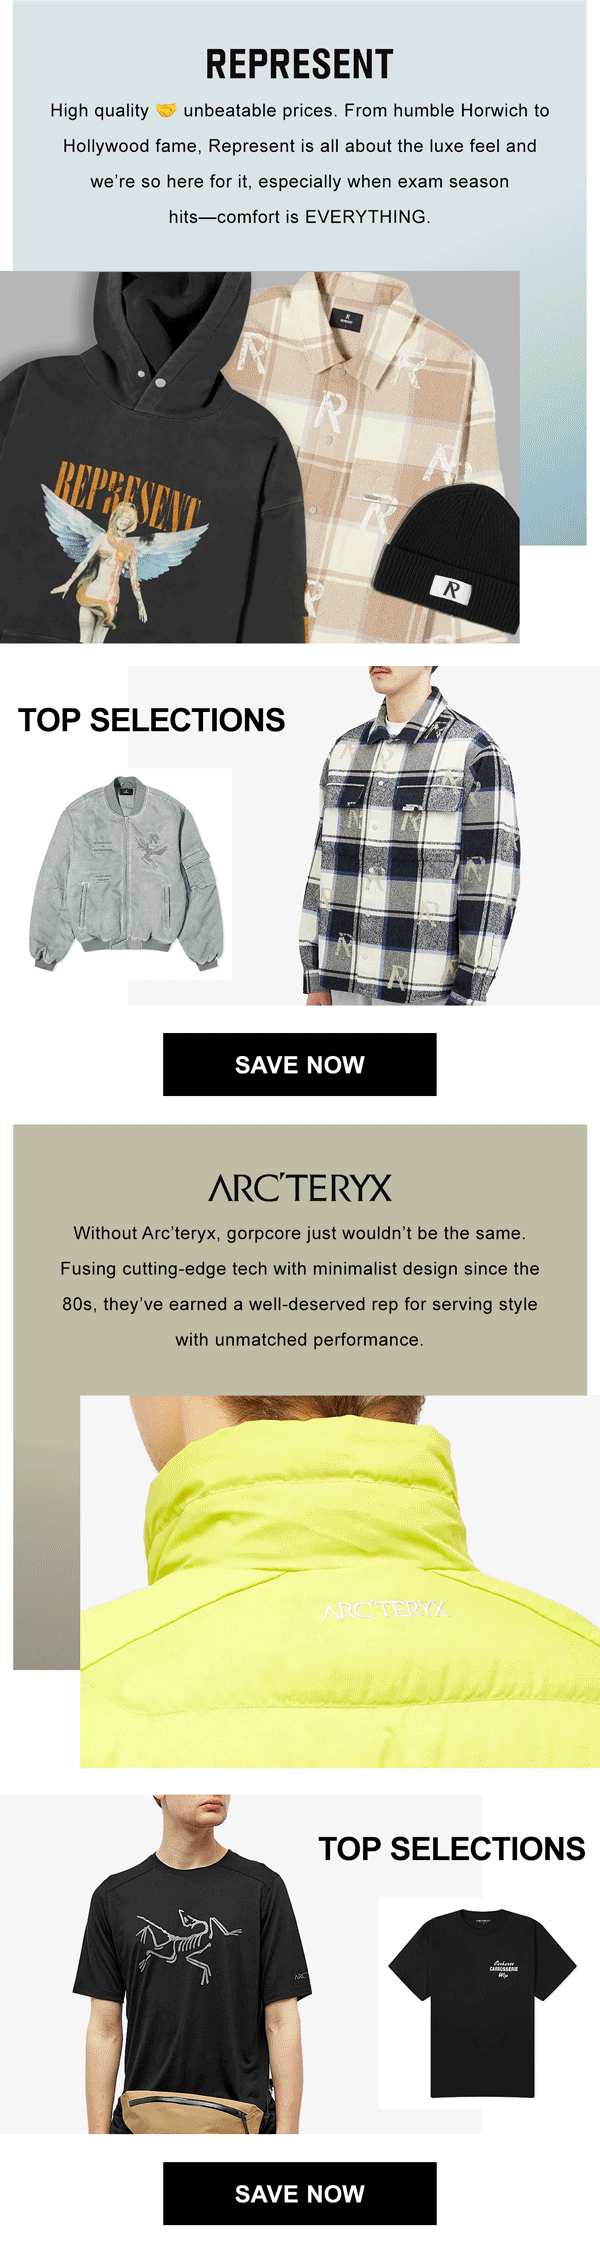Viewport: 600px width, 2254px height.
Task: Click the second TOP SELECTIONS heading near Arc'teryx
Action: point(452,1849)
